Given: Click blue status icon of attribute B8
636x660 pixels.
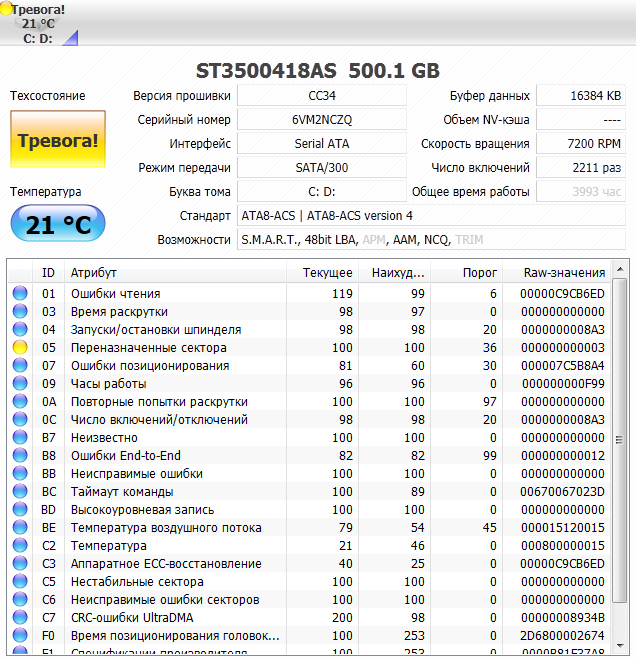Looking at the screenshot, I should (20, 455).
